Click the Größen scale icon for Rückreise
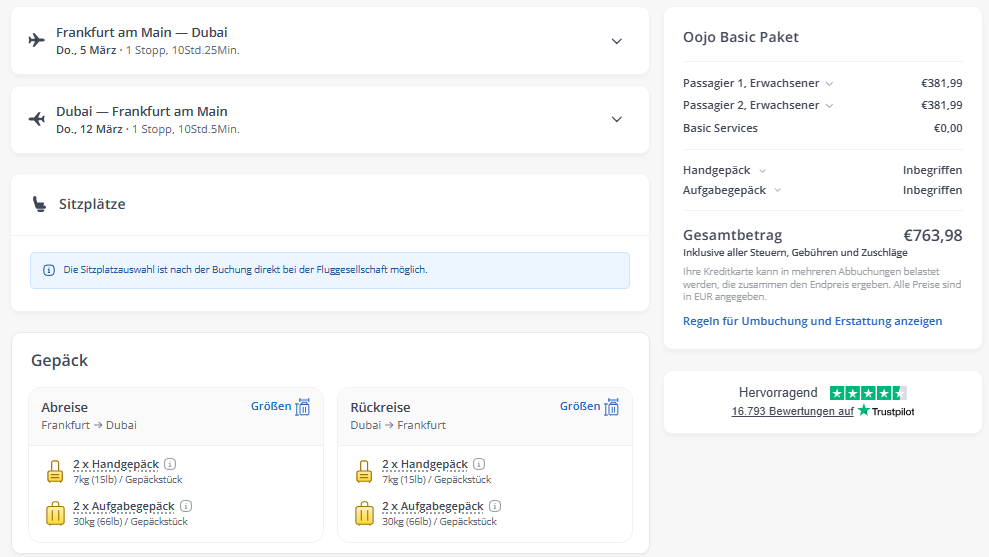Image resolution: width=989 pixels, height=557 pixels. point(612,407)
